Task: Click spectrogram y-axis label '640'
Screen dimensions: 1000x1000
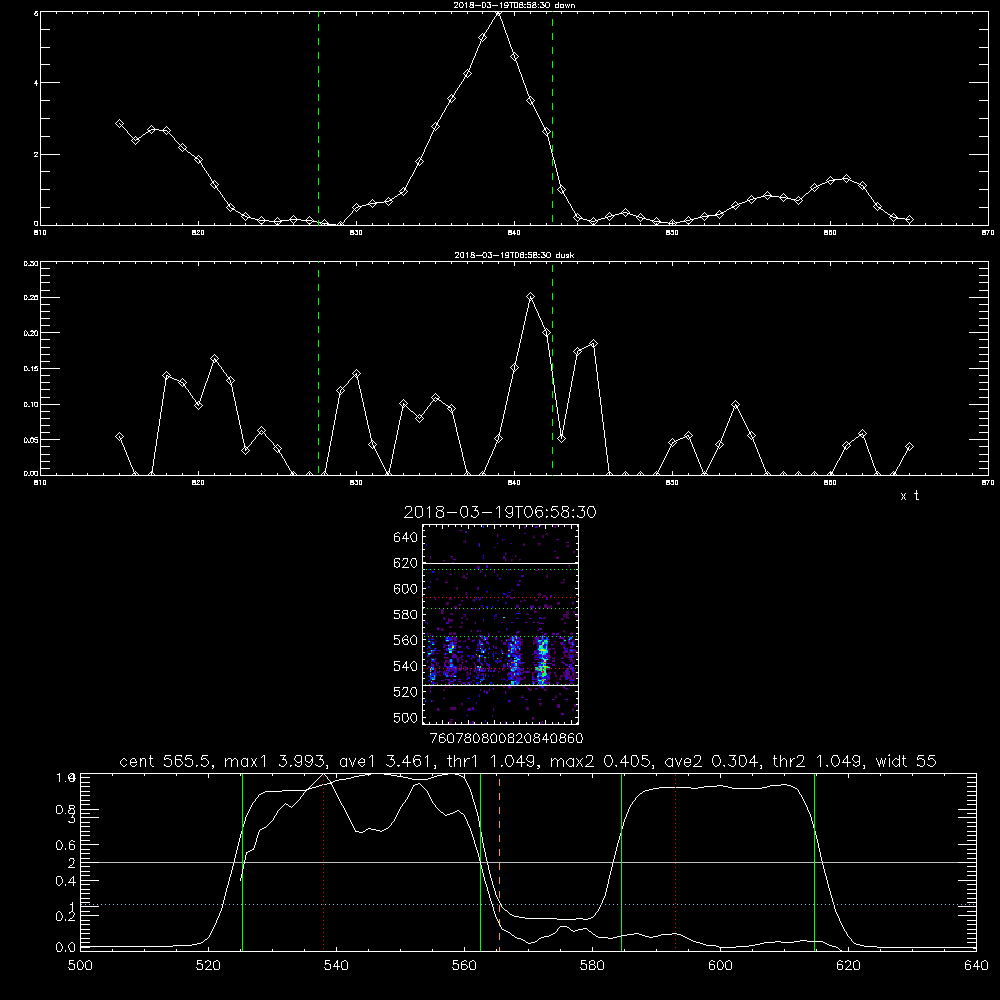Action: tap(406, 537)
